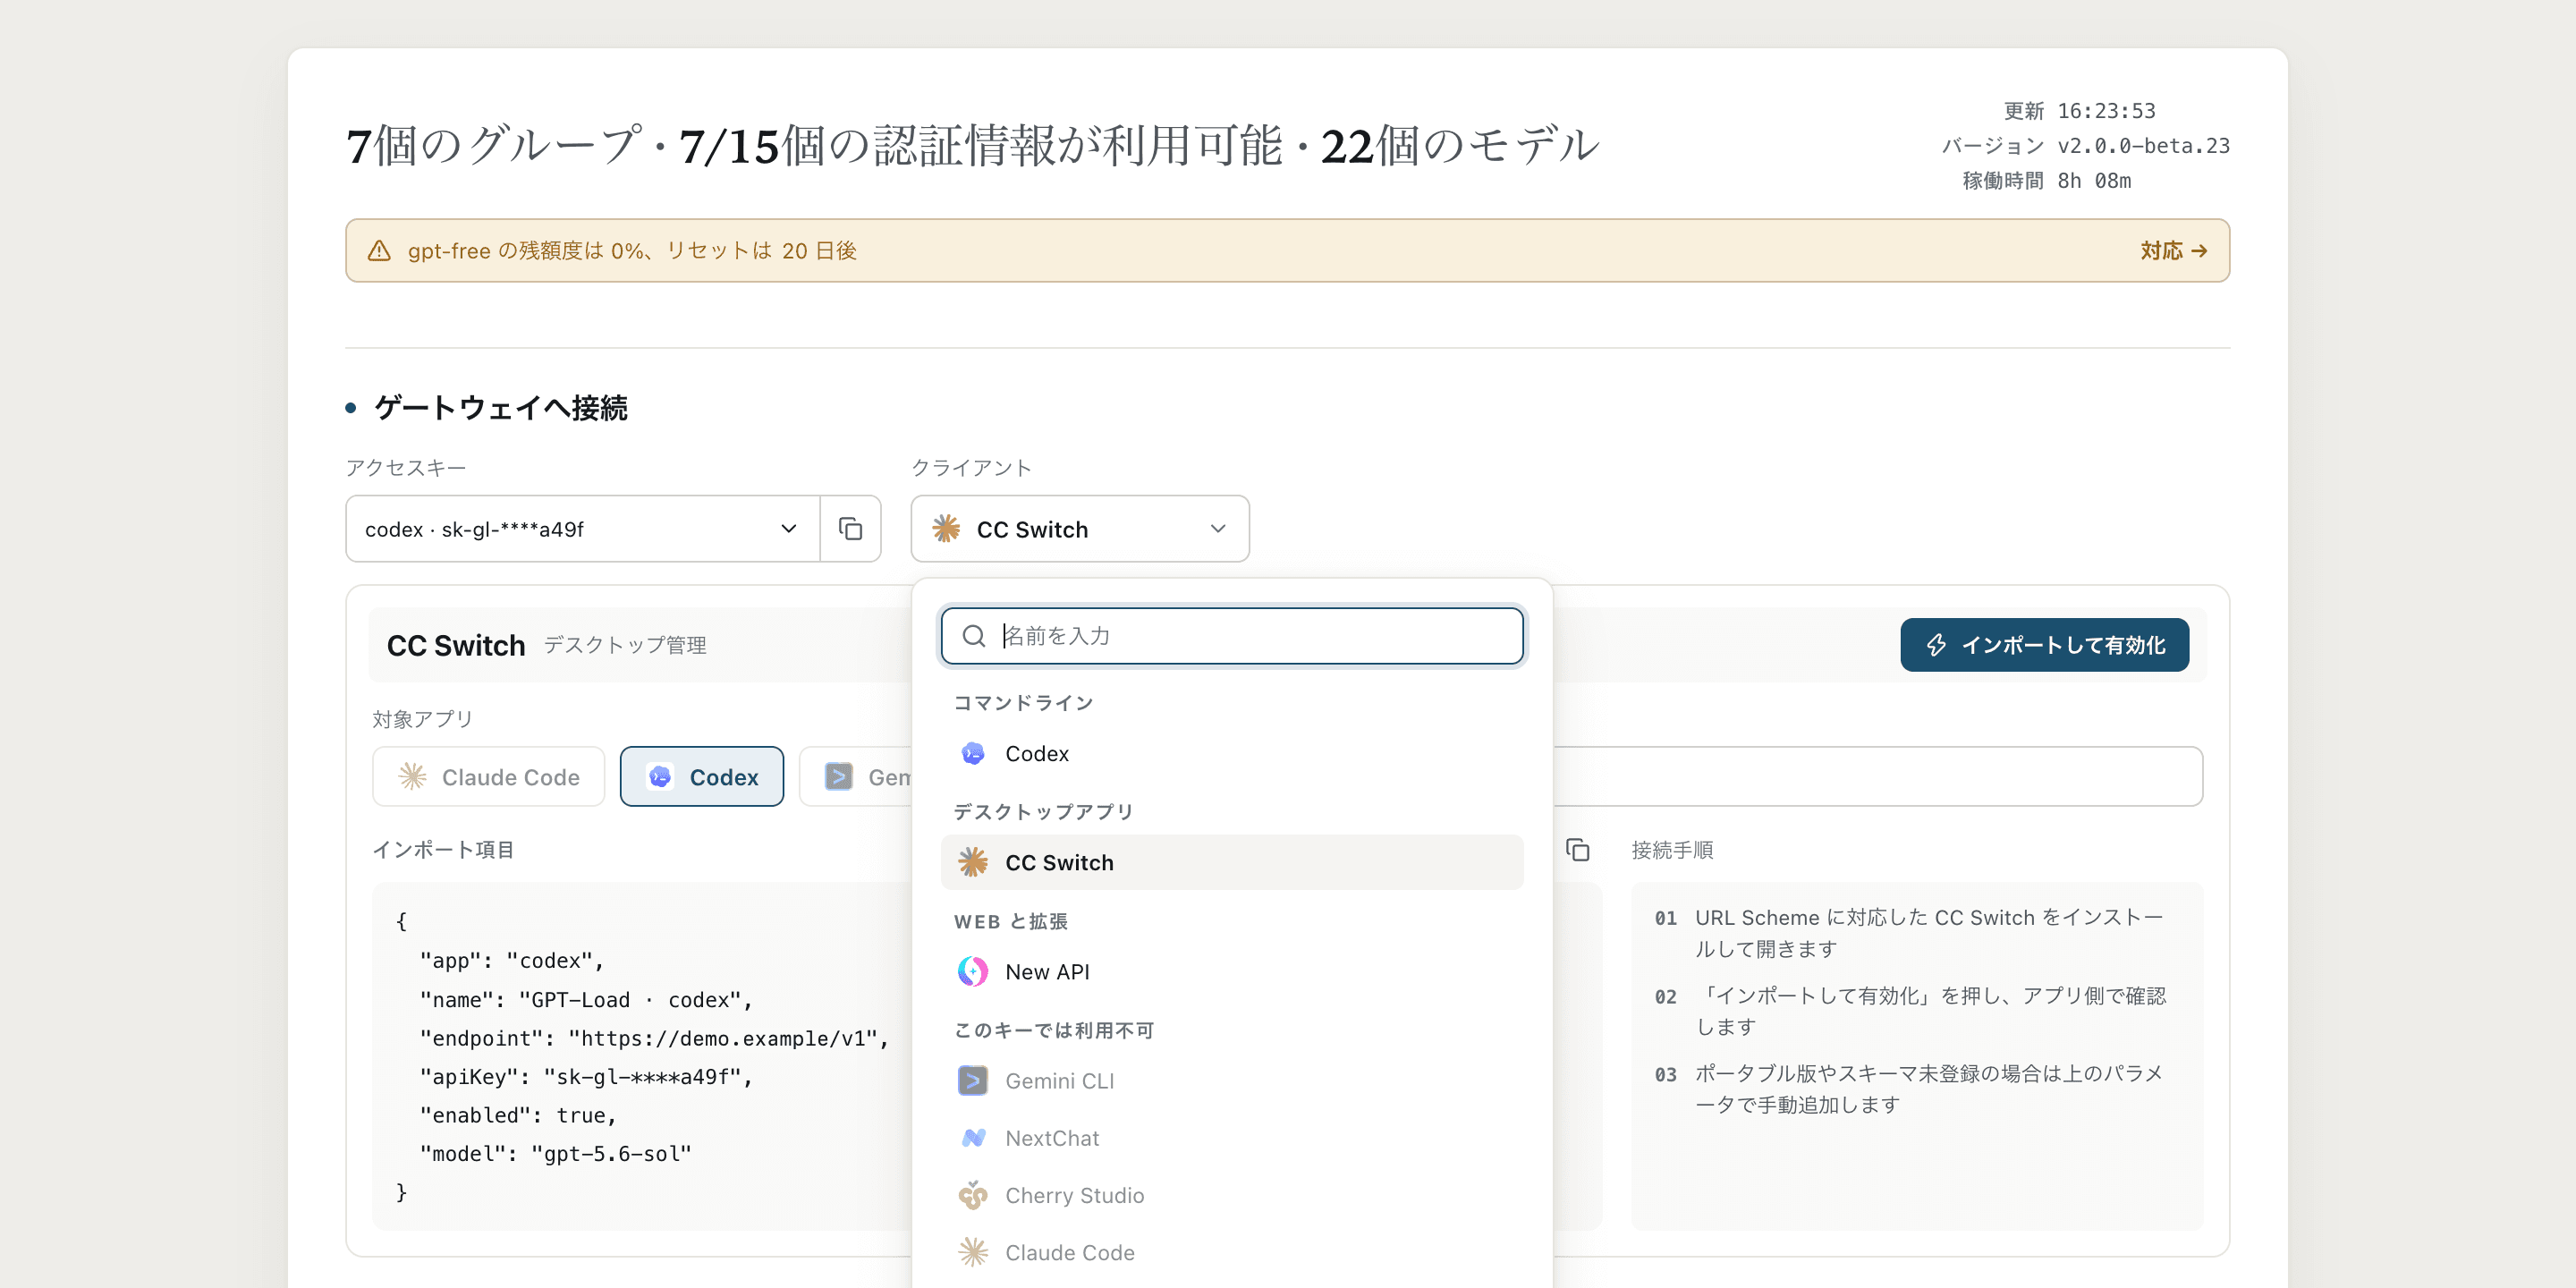Image resolution: width=2576 pixels, height=1288 pixels.
Task: Click the uptime value 8h 08m
Action: coord(2094,181)
